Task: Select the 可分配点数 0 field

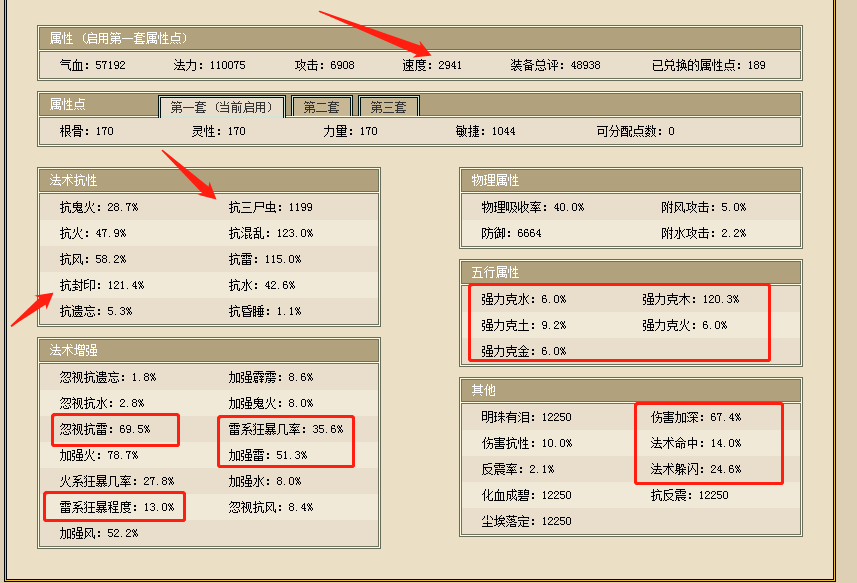Action: (635, 131)
